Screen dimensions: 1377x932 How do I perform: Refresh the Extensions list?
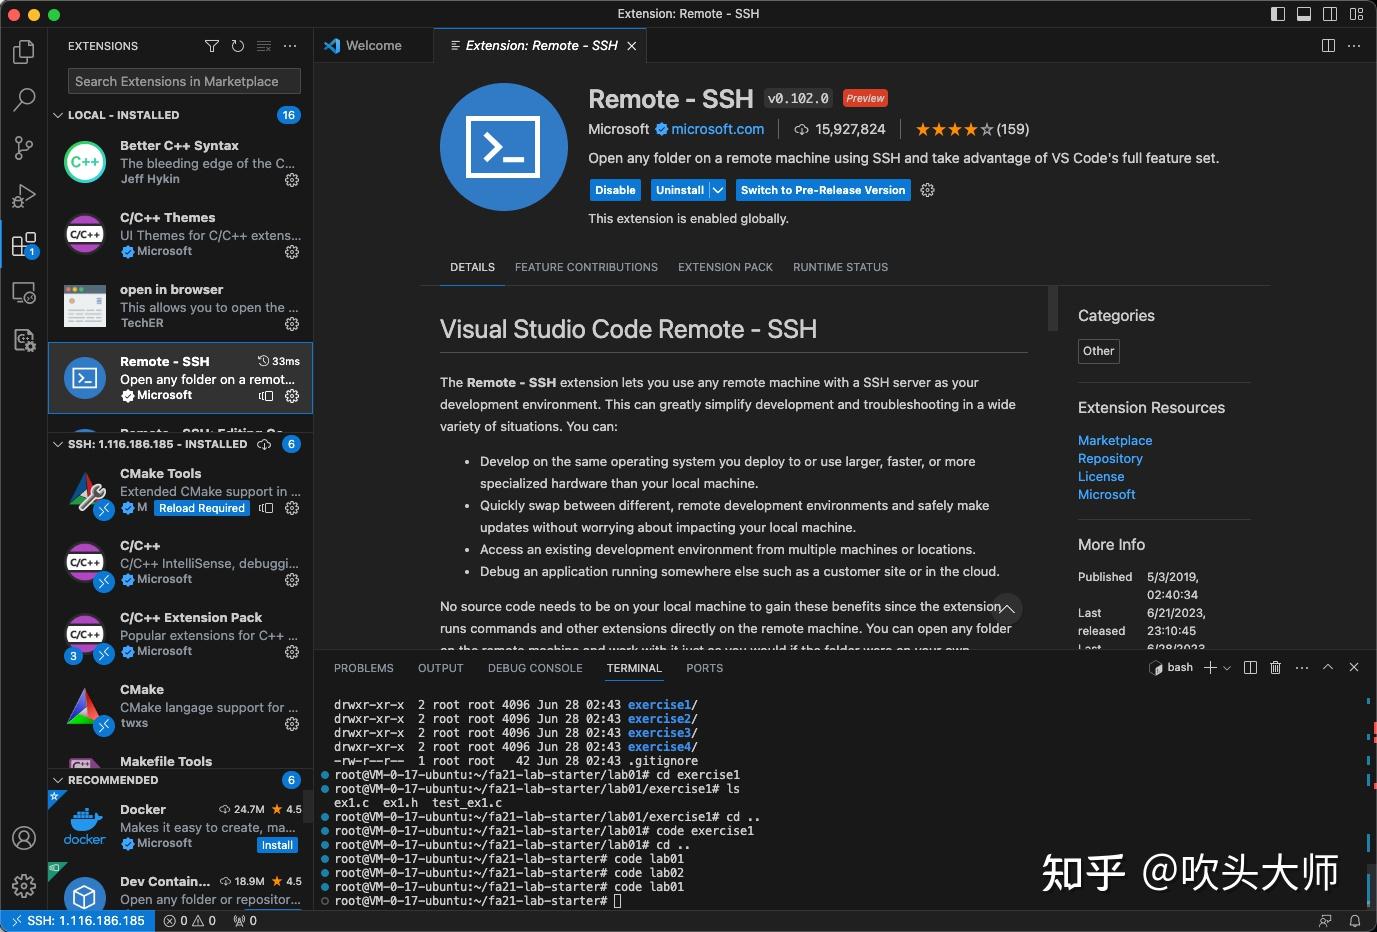237,45
